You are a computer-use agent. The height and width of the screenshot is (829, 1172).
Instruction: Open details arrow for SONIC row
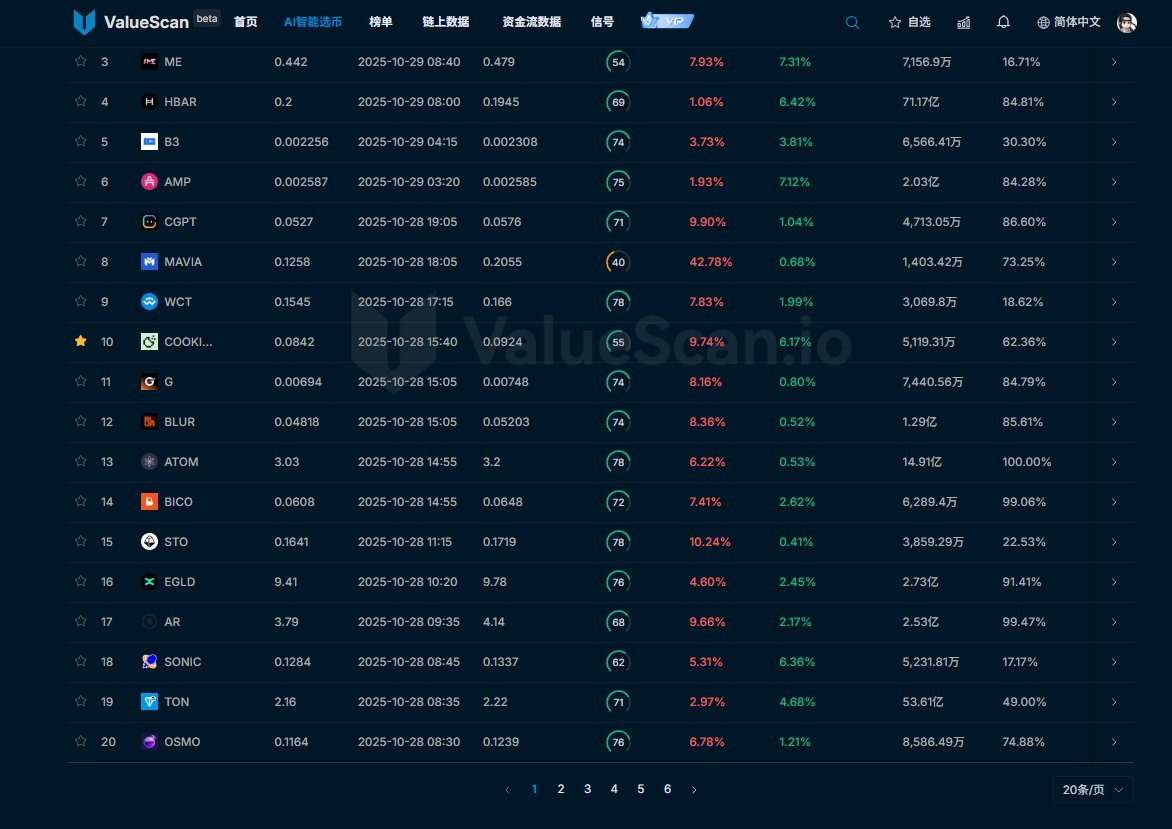(1114, 662)
